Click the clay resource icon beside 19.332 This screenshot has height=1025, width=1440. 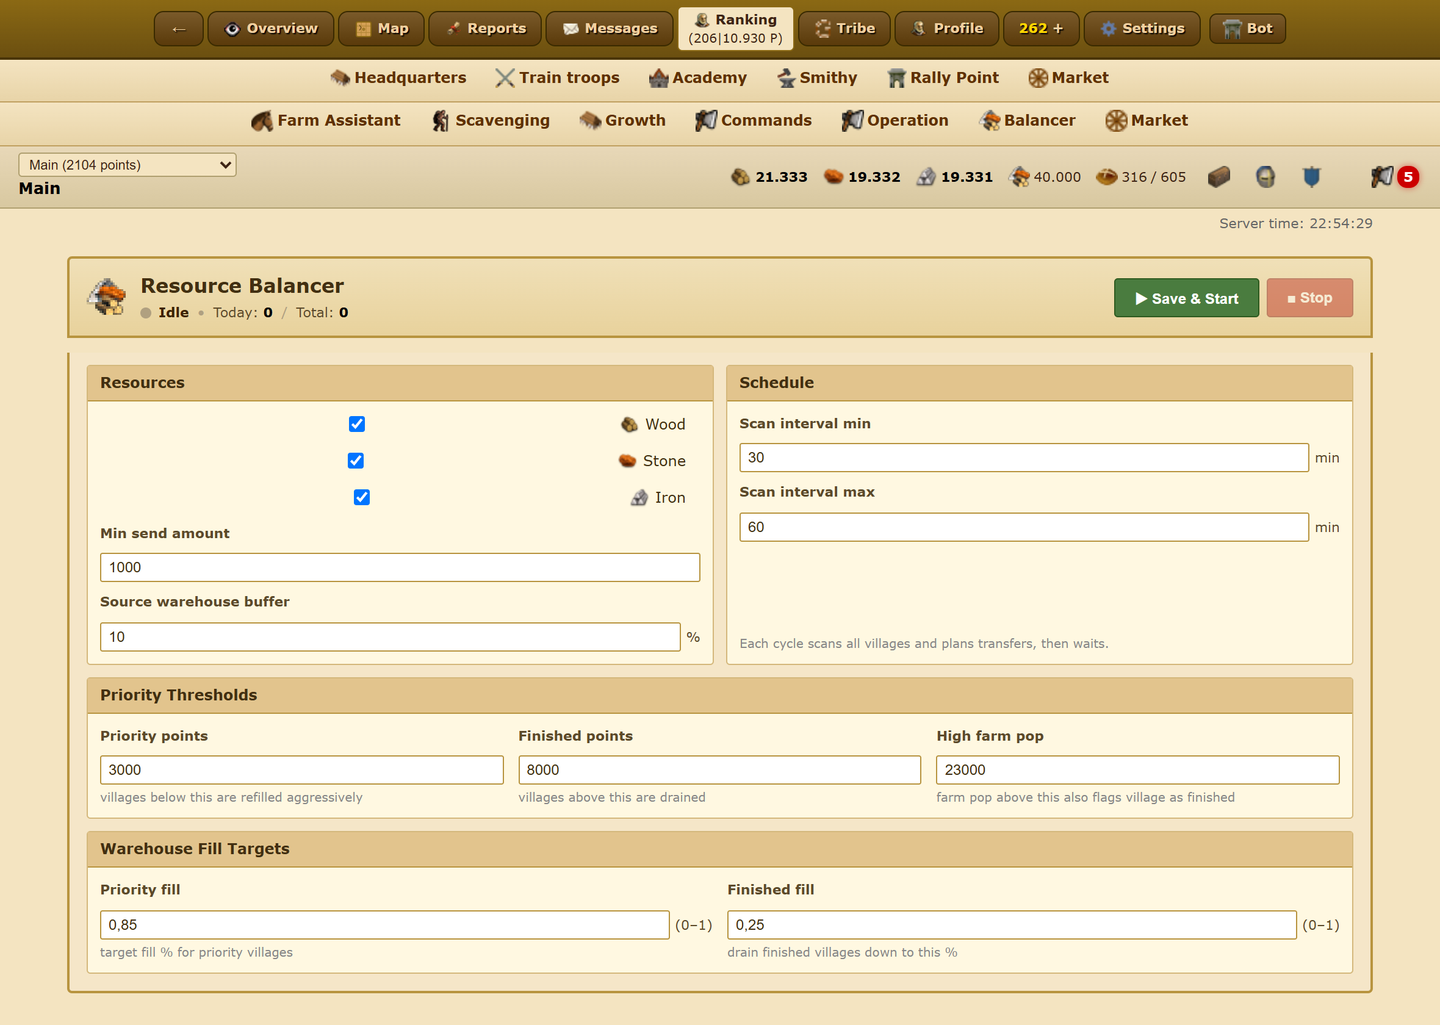833,177
